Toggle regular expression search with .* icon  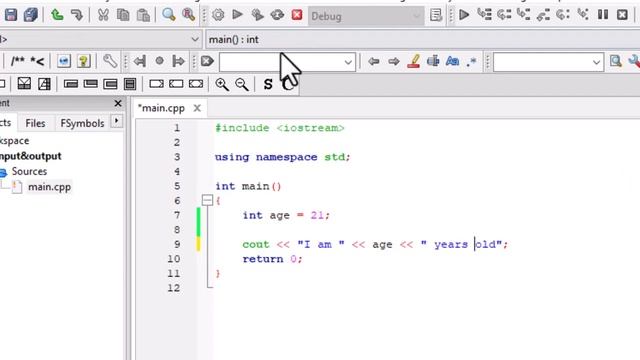472,61
